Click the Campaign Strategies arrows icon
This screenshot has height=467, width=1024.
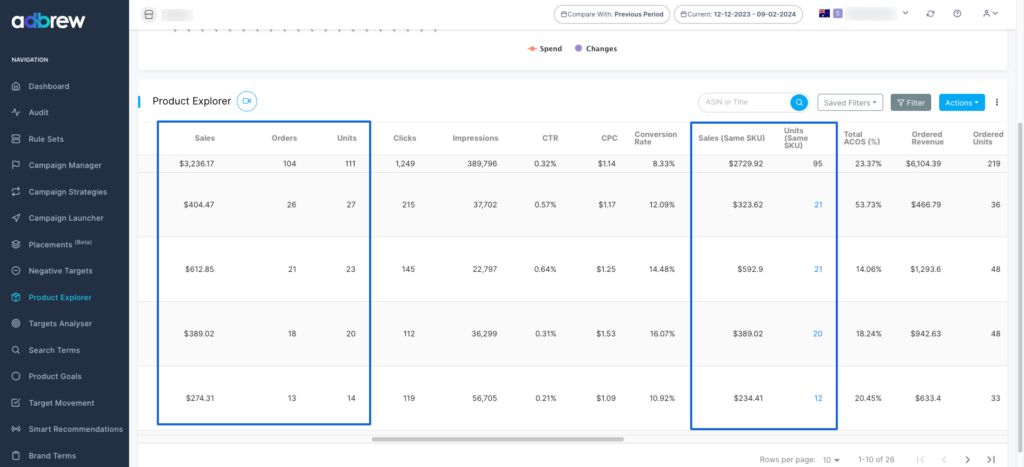click(16, 192)
